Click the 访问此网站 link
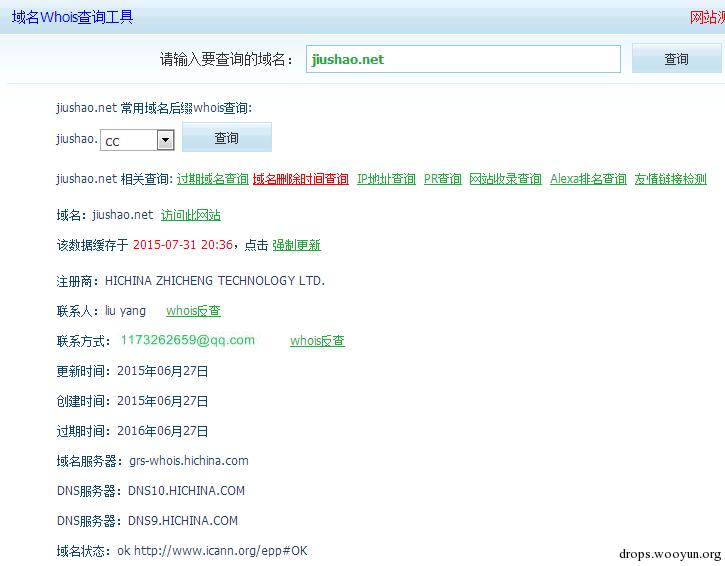The image size is (725, 566). [190, 215]
